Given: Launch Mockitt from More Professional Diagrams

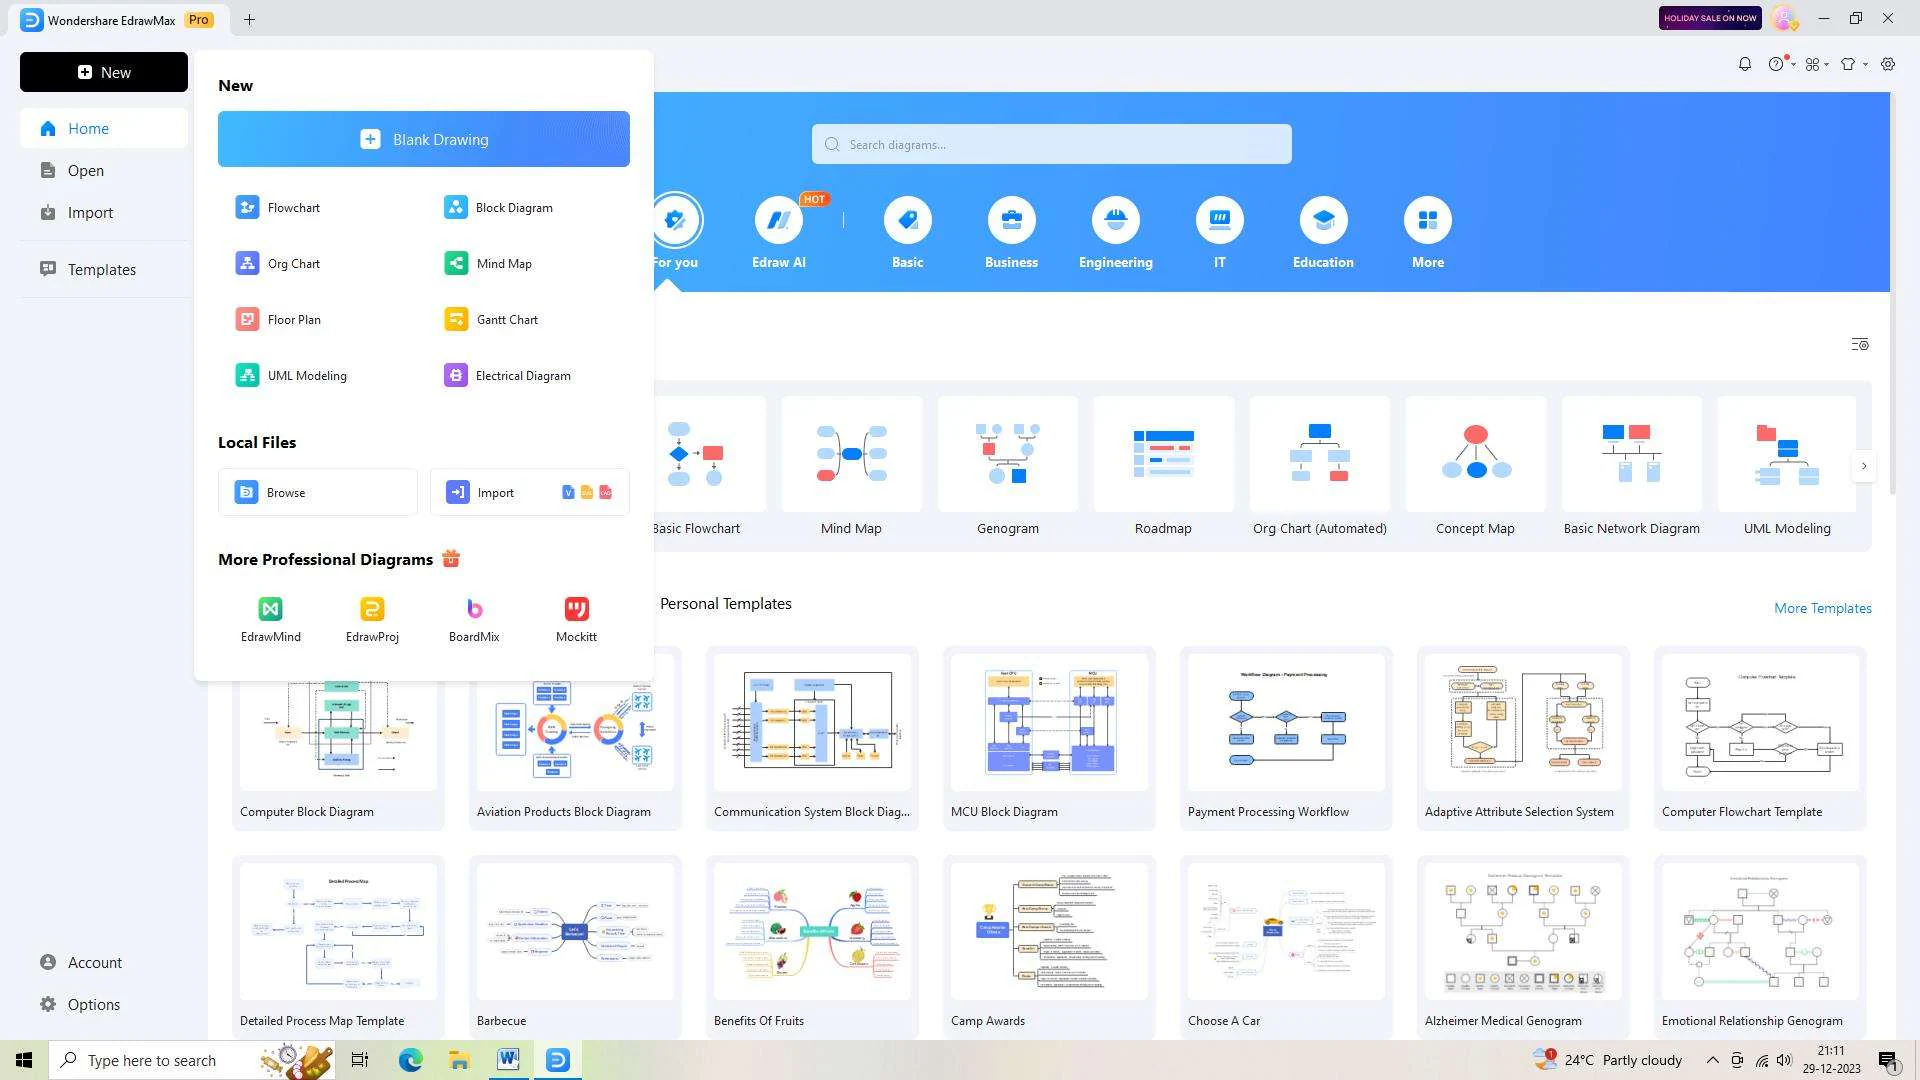Looking at the screenshot, I should pos(576,616).
